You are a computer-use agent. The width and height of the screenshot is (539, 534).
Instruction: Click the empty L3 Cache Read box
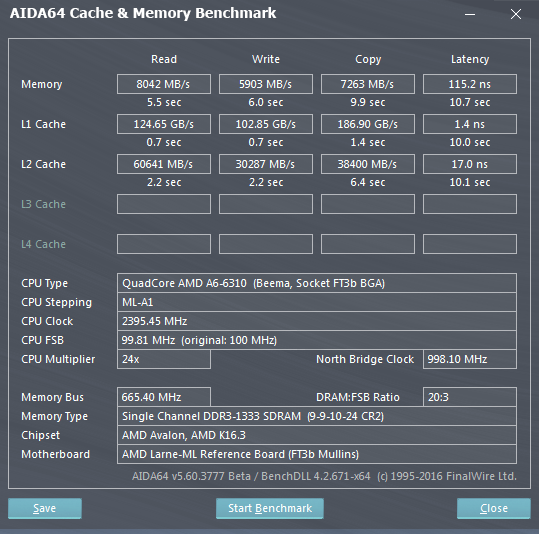pyautogui.click(x=164, y=204)
